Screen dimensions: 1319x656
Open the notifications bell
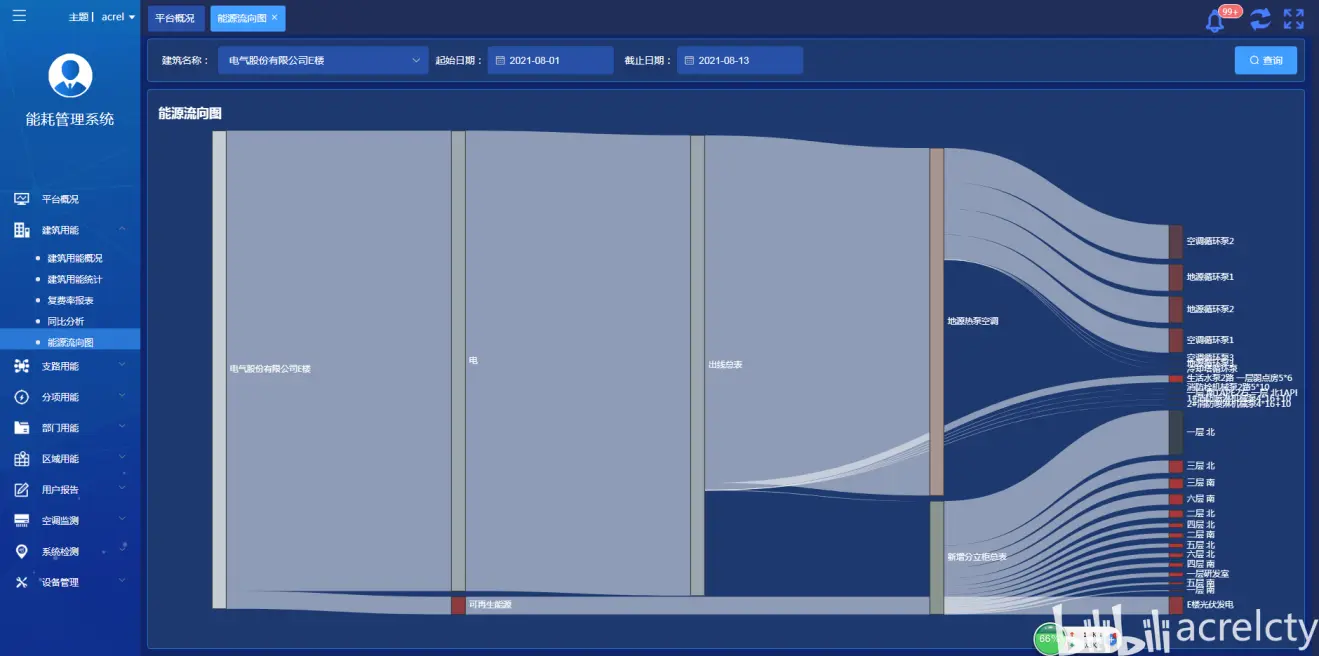1215,20
